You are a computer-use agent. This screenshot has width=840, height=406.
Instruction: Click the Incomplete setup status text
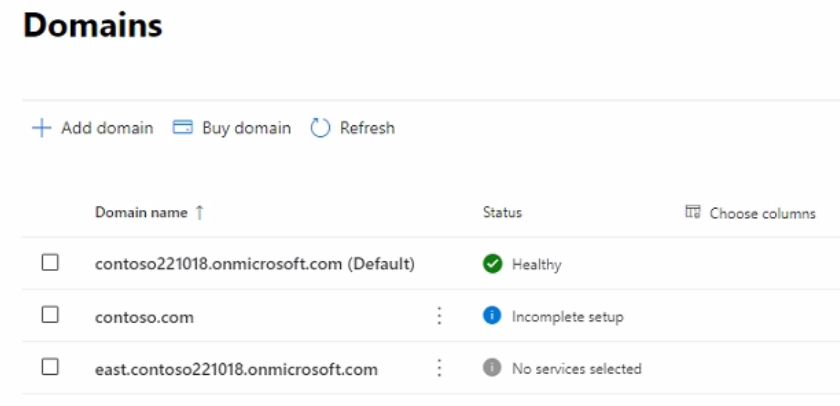pos(567,317)
